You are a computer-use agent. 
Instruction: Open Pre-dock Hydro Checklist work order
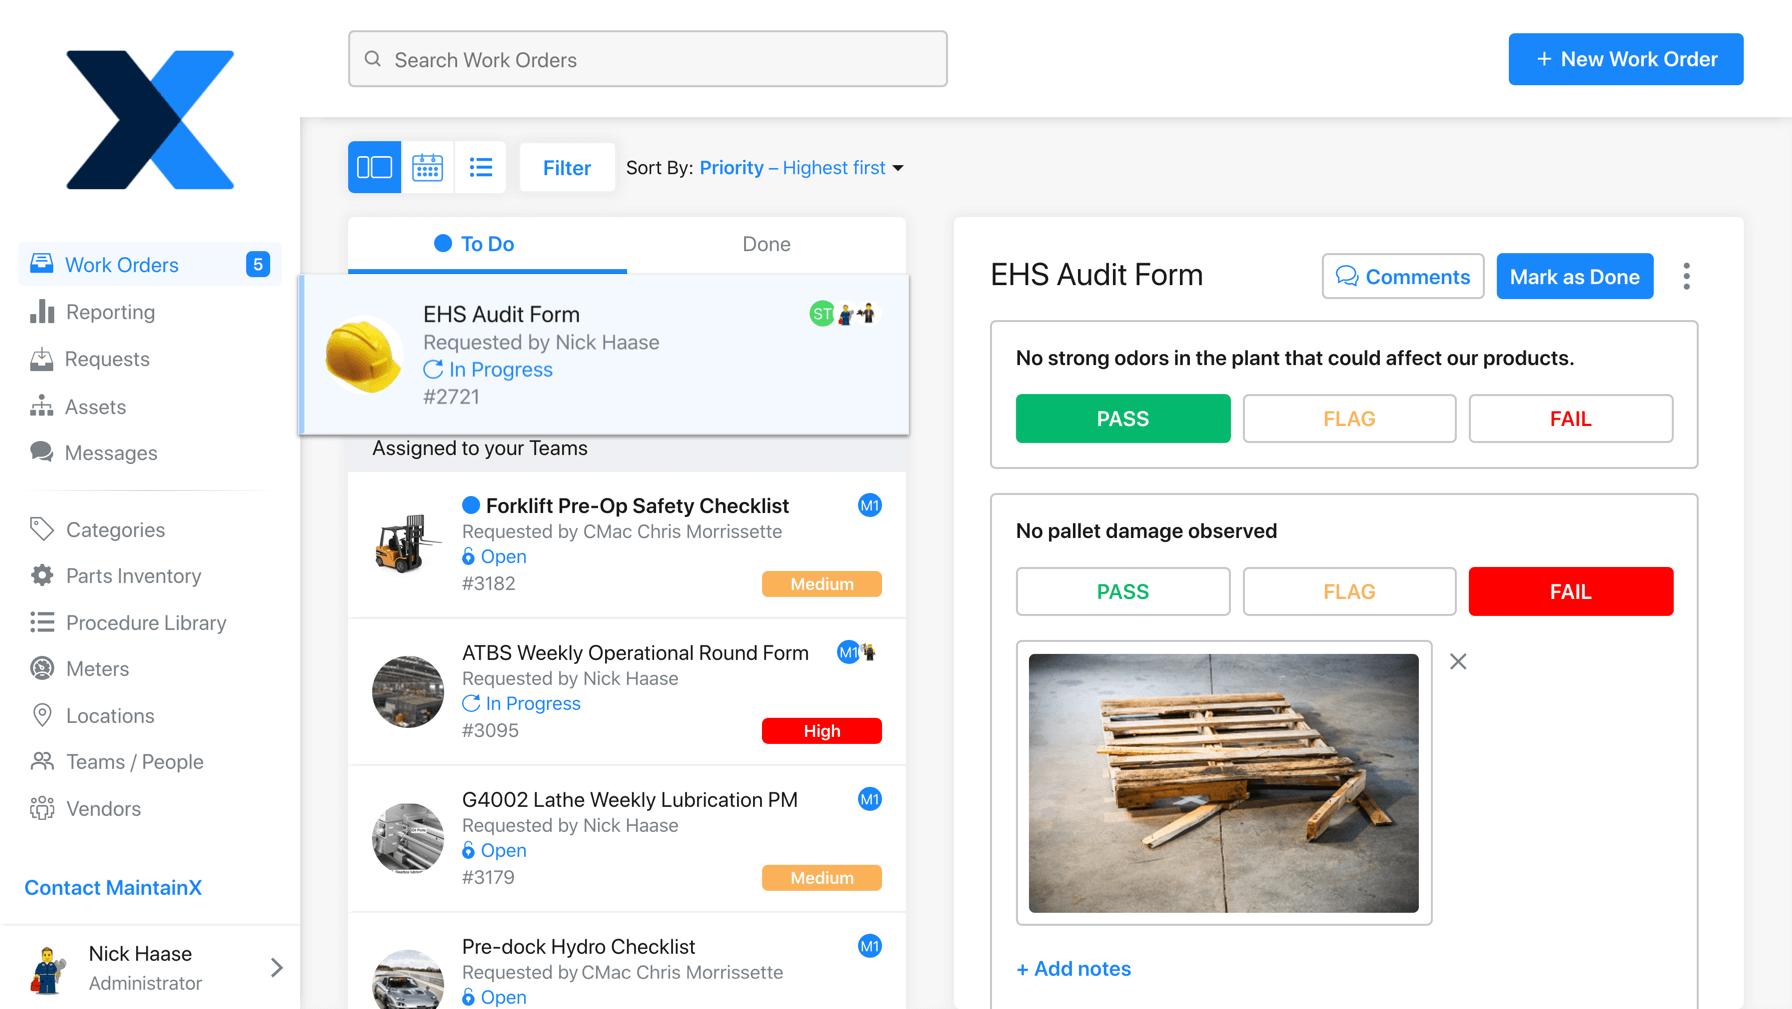pos(627,962)
